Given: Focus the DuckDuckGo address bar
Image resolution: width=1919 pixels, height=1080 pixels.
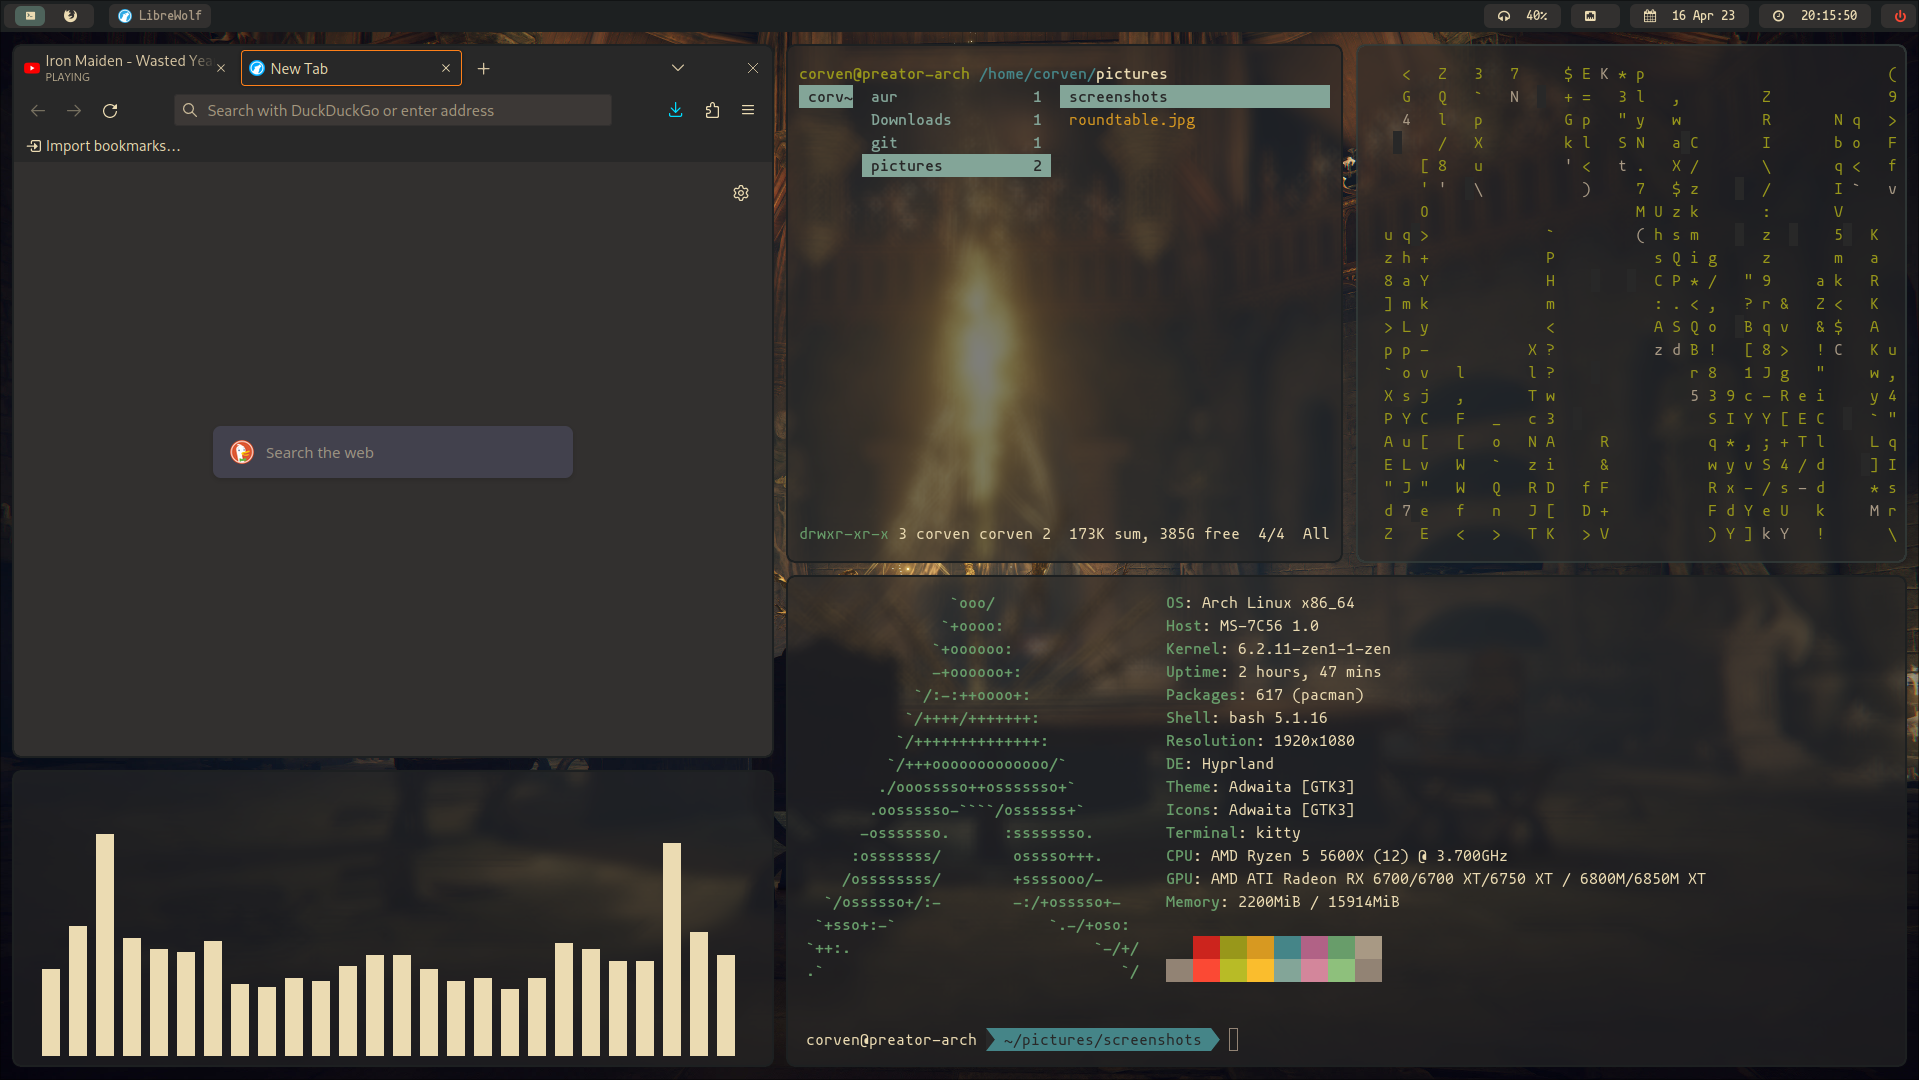Looking at the screenshot, I should 393,110.
